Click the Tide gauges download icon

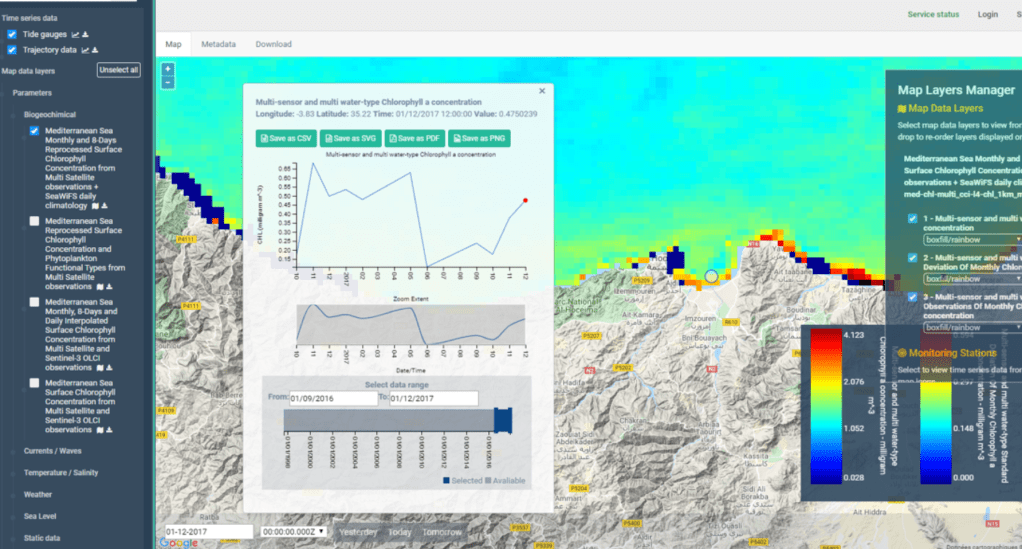pos(85,34)
